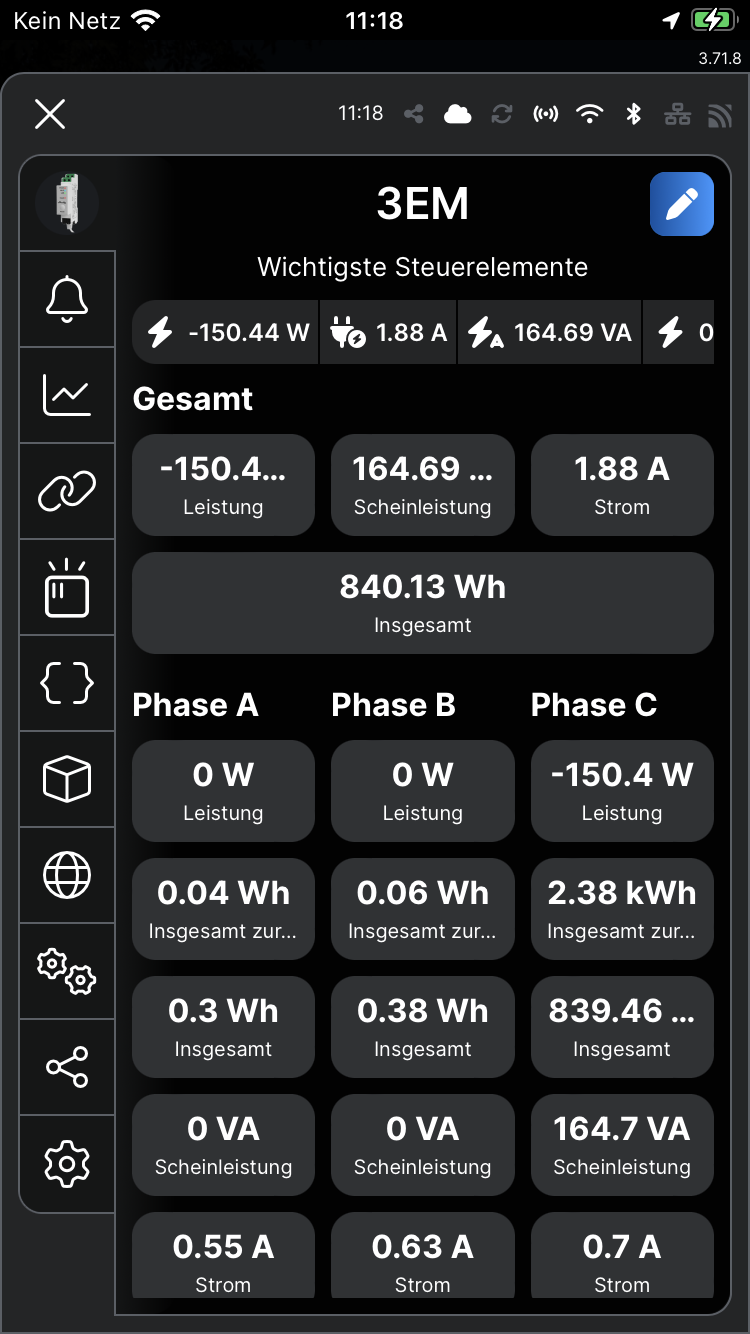
Task: Open the single gear settings tab
Action: click(x=67, y=1164)
